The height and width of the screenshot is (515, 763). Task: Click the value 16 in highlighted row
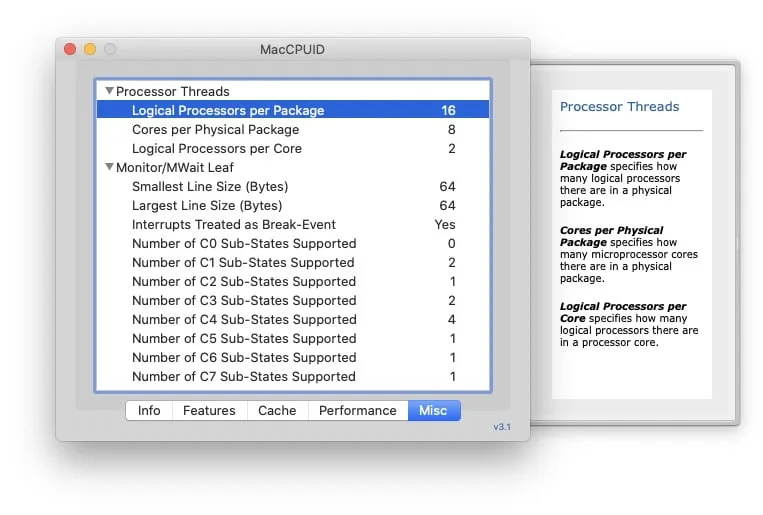click(448, 110)
